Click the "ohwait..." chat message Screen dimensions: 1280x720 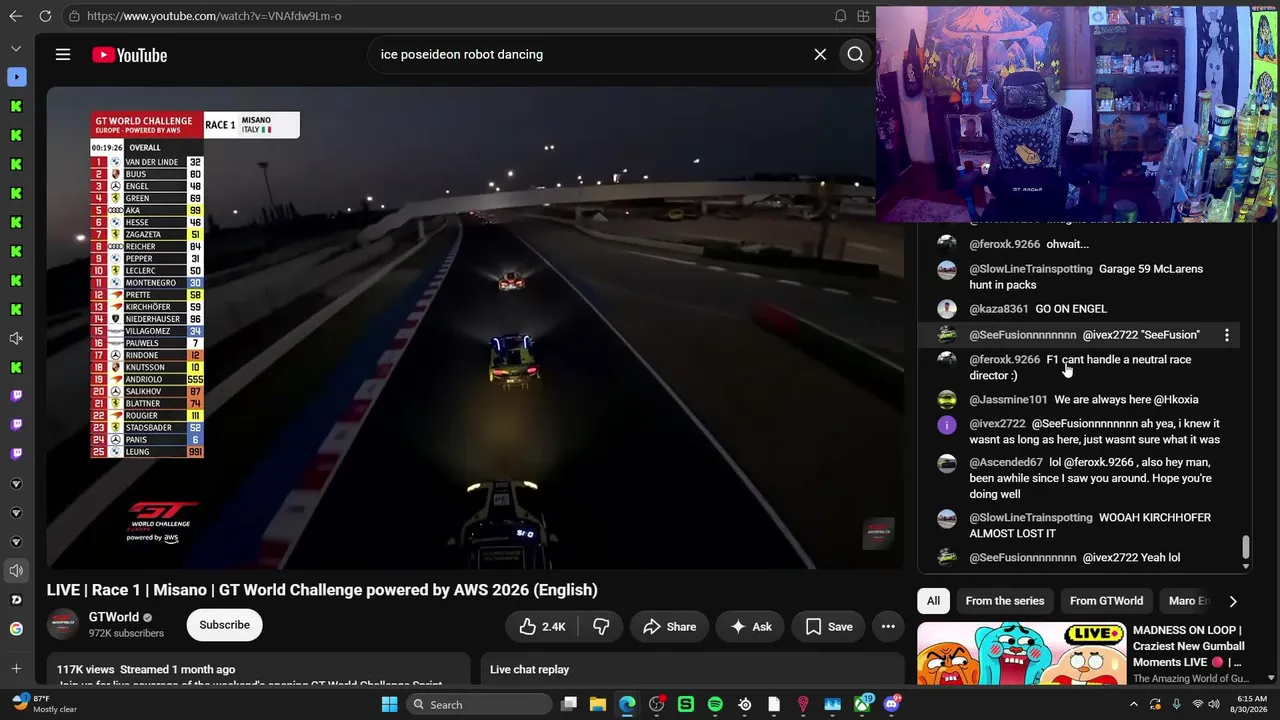tap(1068, 244)
